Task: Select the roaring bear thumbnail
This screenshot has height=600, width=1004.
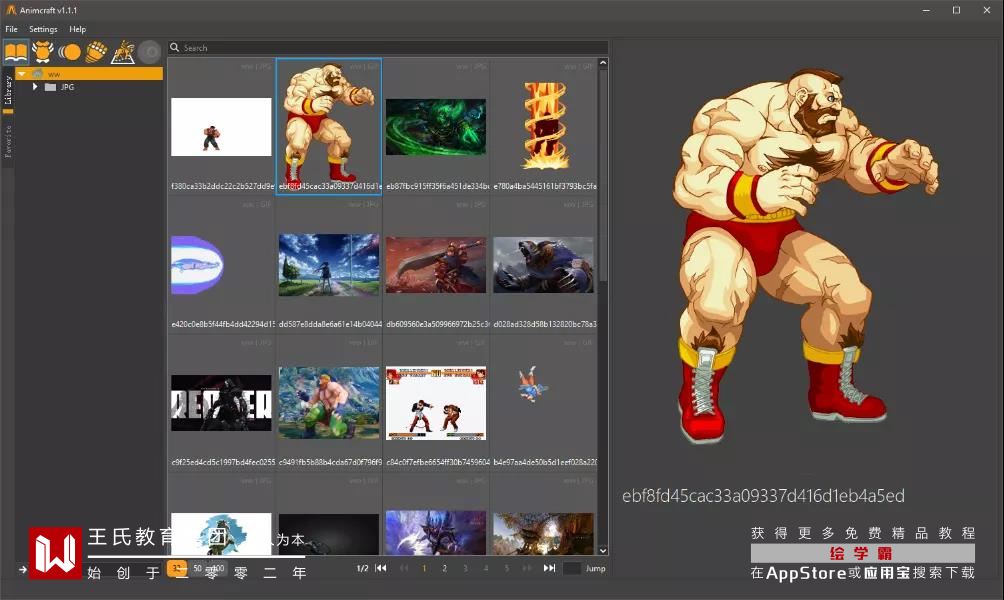Action: pos(543,264)
